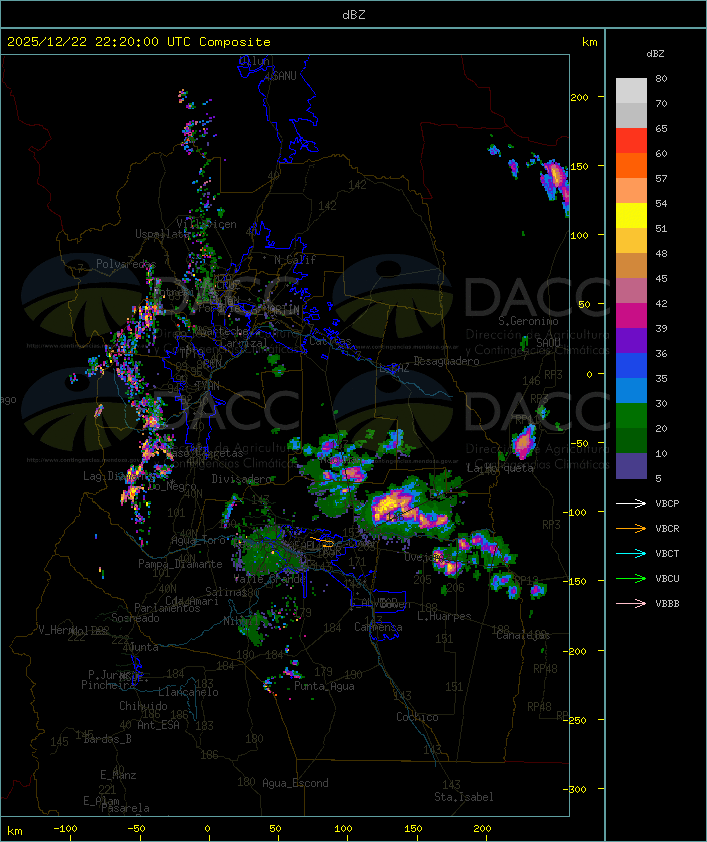The width and height of the screenshot is (707, 842).
Task: Click the 'N_Calif' place label
Action: coord(295,260)
